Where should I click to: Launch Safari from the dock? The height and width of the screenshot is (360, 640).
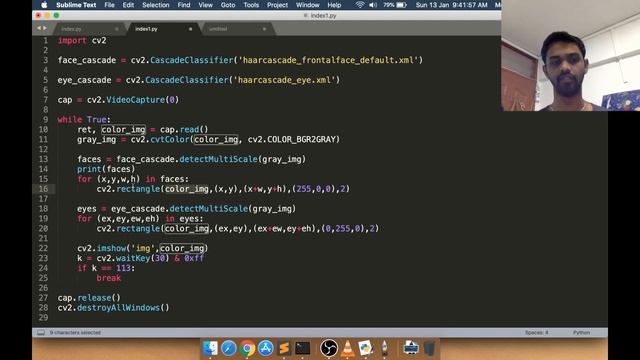pyautogui.click(x=229, y=348)
